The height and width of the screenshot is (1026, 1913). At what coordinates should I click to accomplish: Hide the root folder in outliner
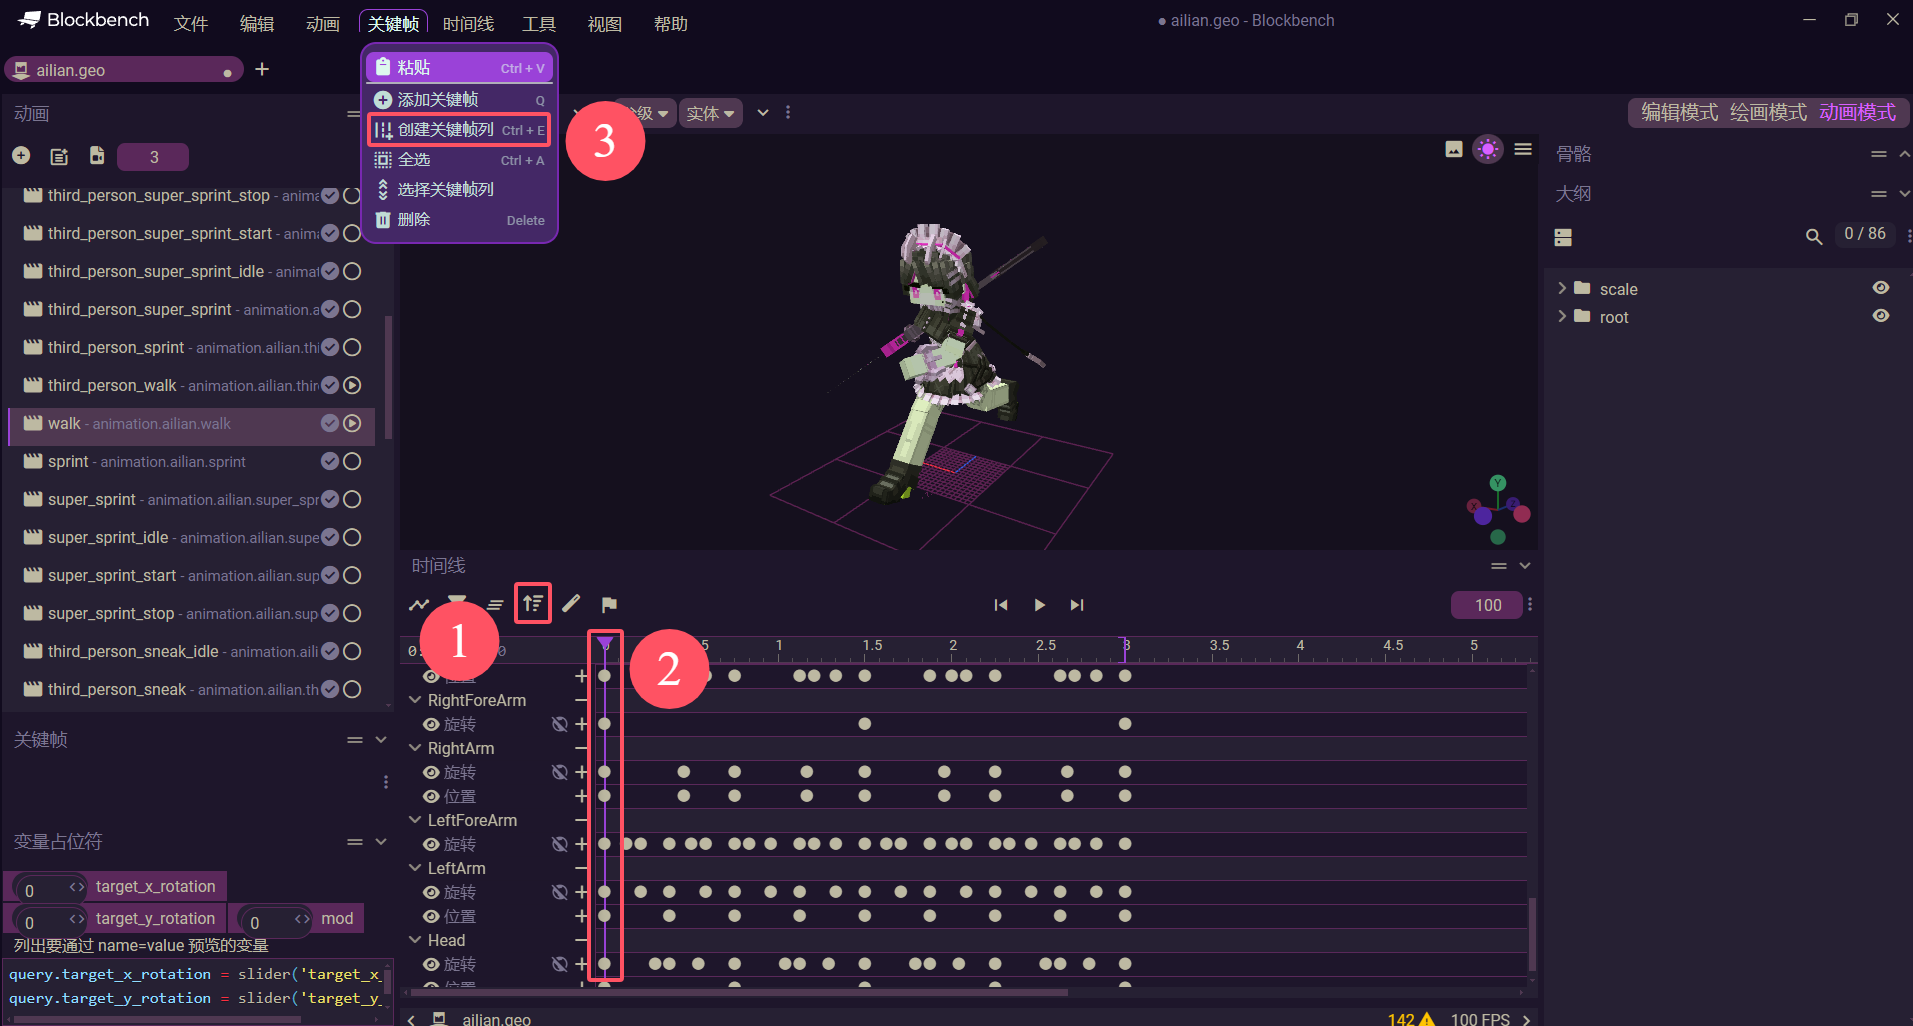click(x=1880, y=316)
